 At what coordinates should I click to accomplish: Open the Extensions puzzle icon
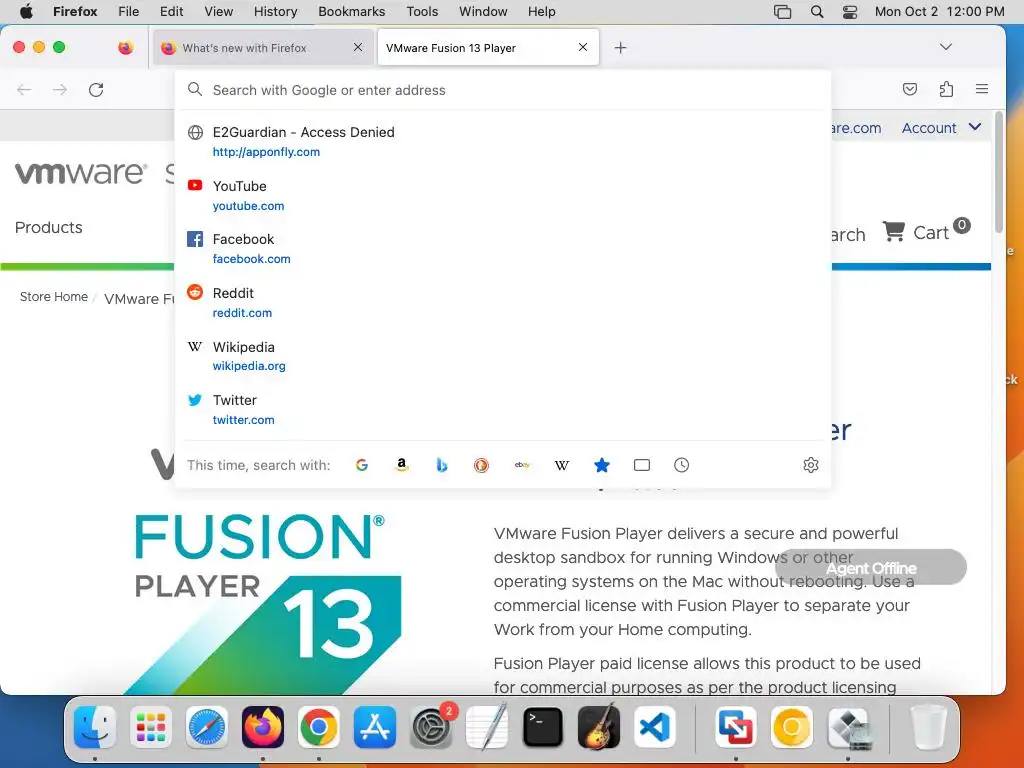click(x=946, y=89)
